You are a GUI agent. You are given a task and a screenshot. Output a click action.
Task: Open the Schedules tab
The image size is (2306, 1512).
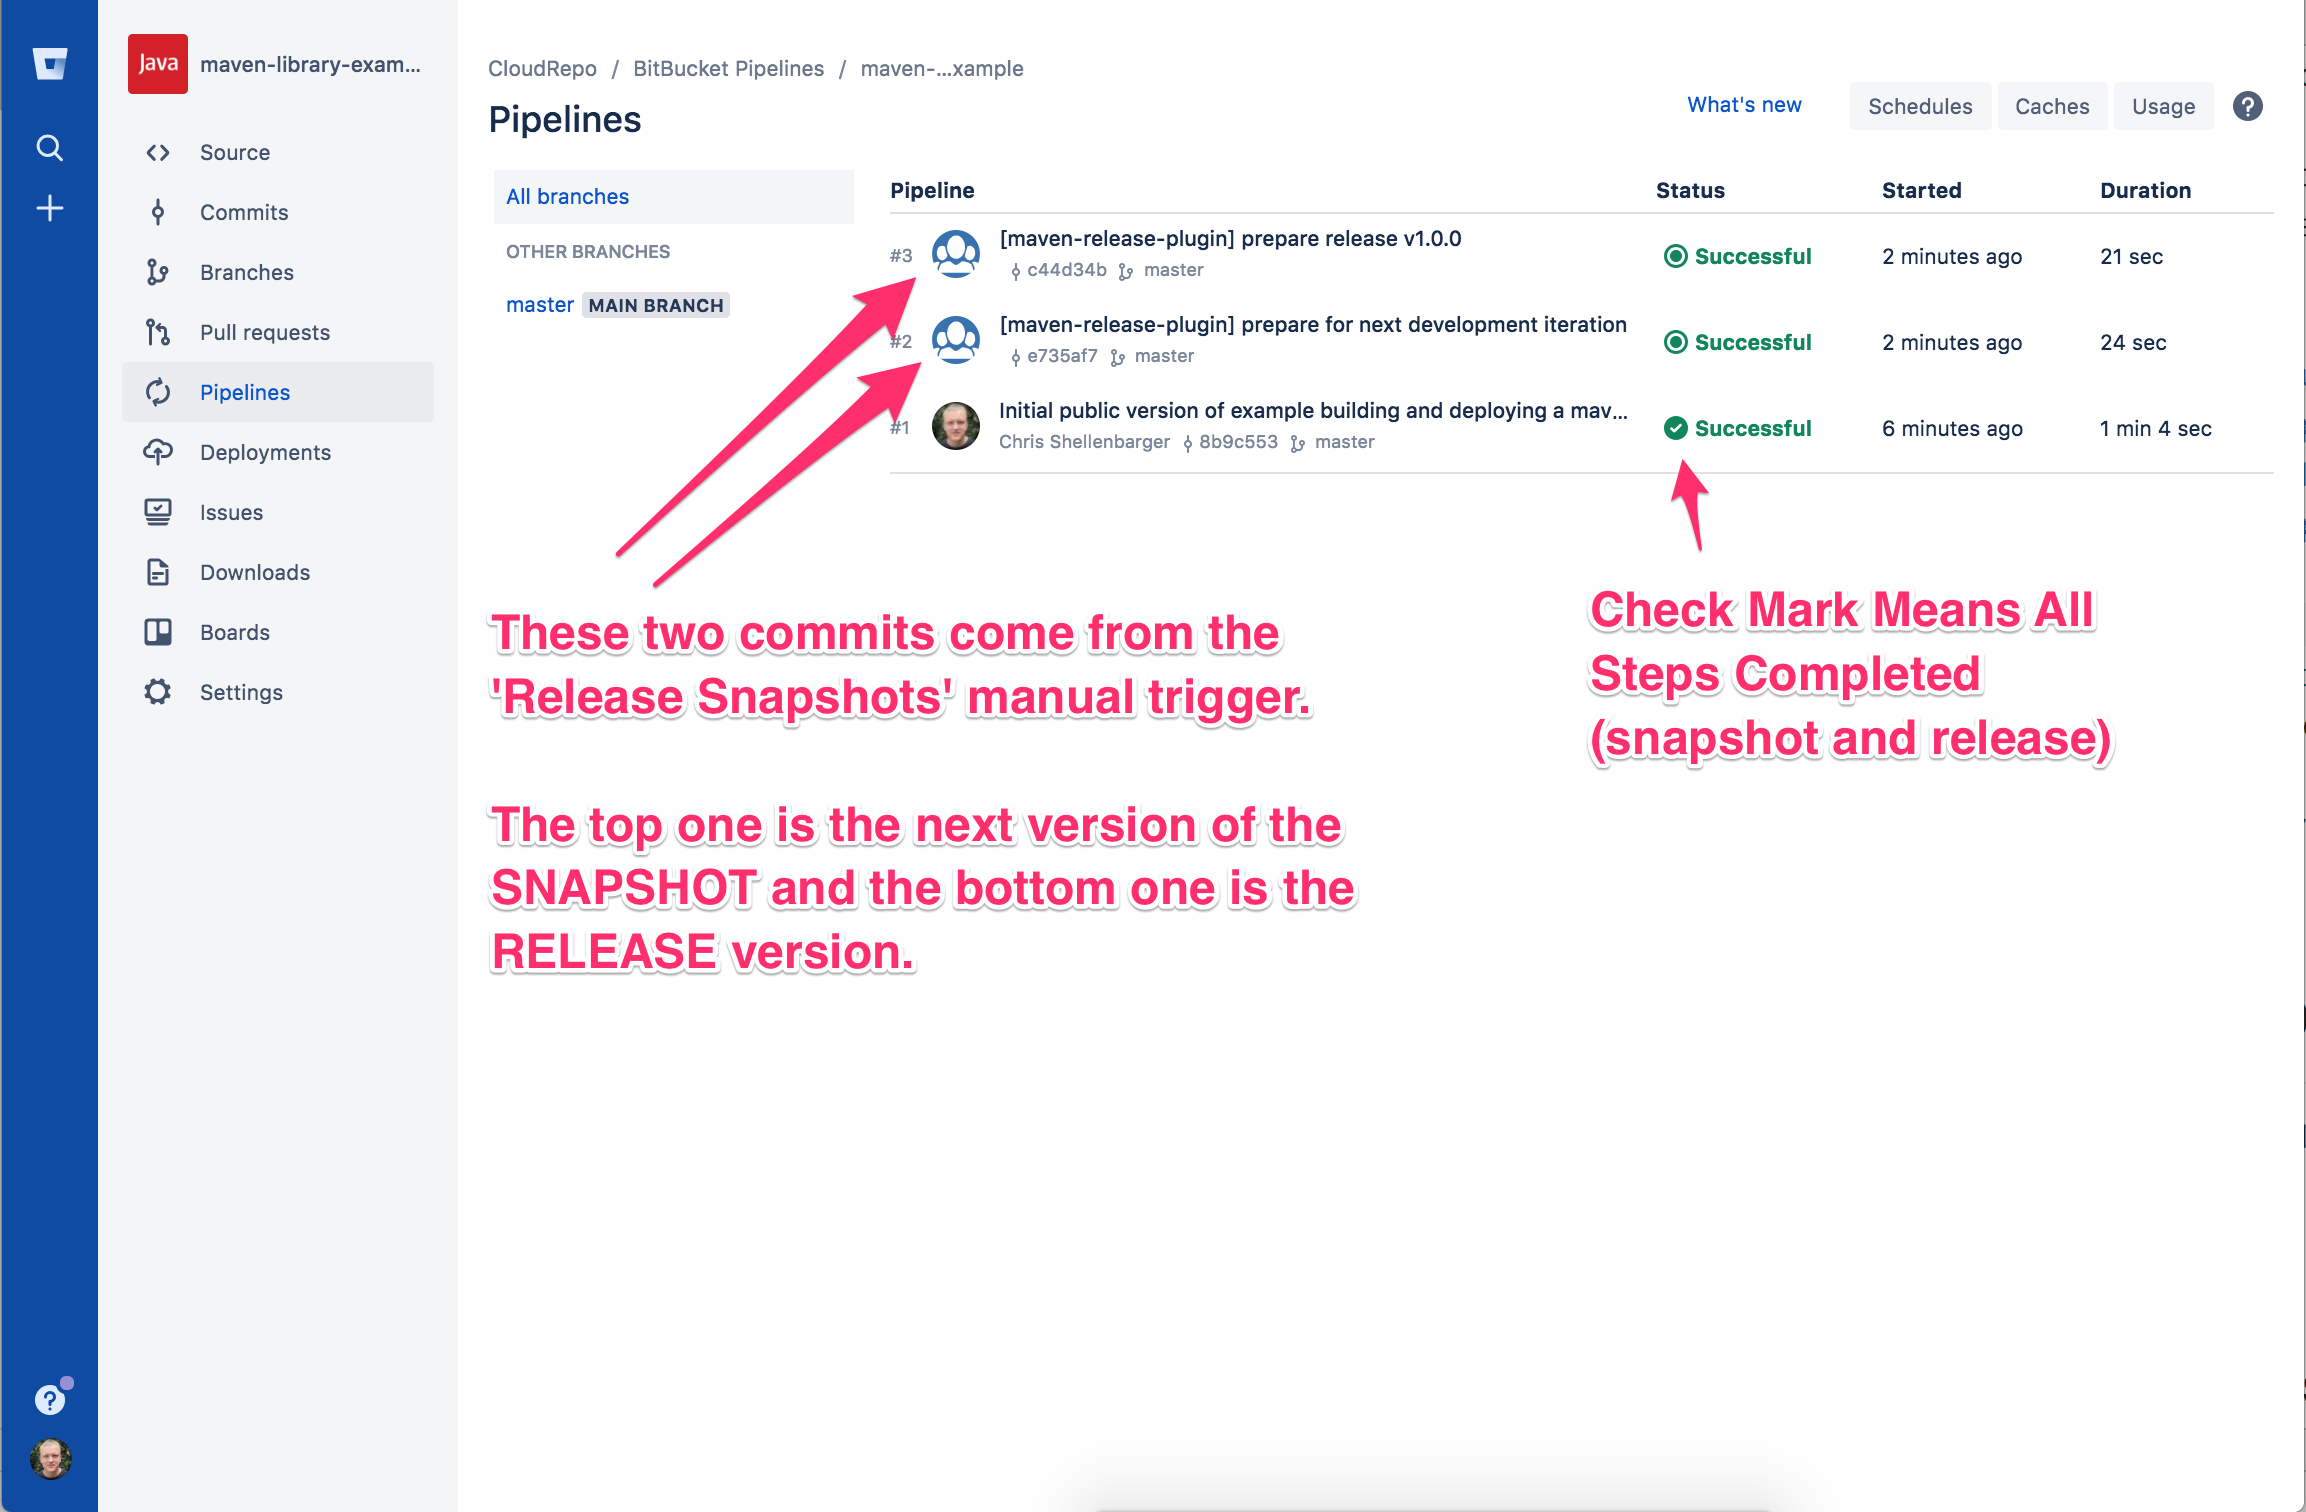pos(1921,105)
